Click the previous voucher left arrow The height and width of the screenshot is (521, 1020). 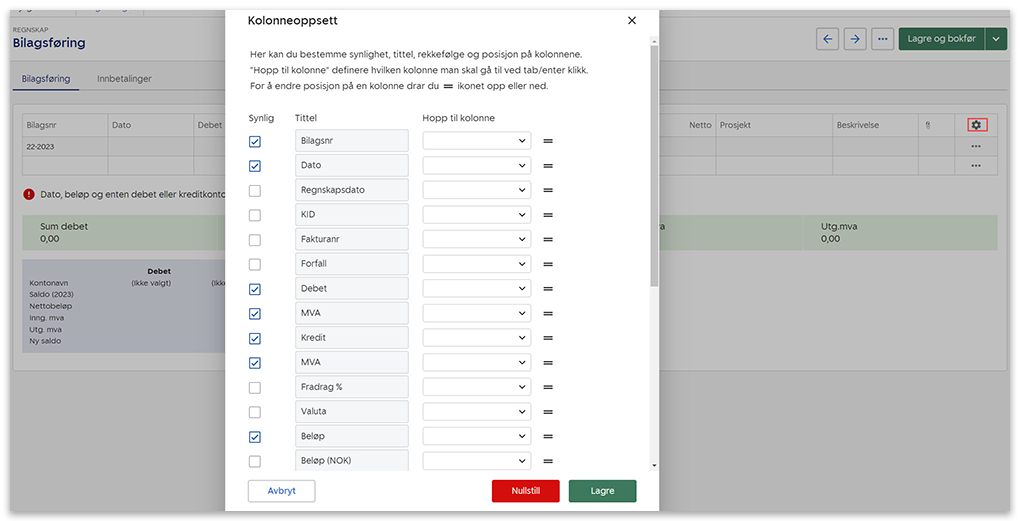point(827,39)
